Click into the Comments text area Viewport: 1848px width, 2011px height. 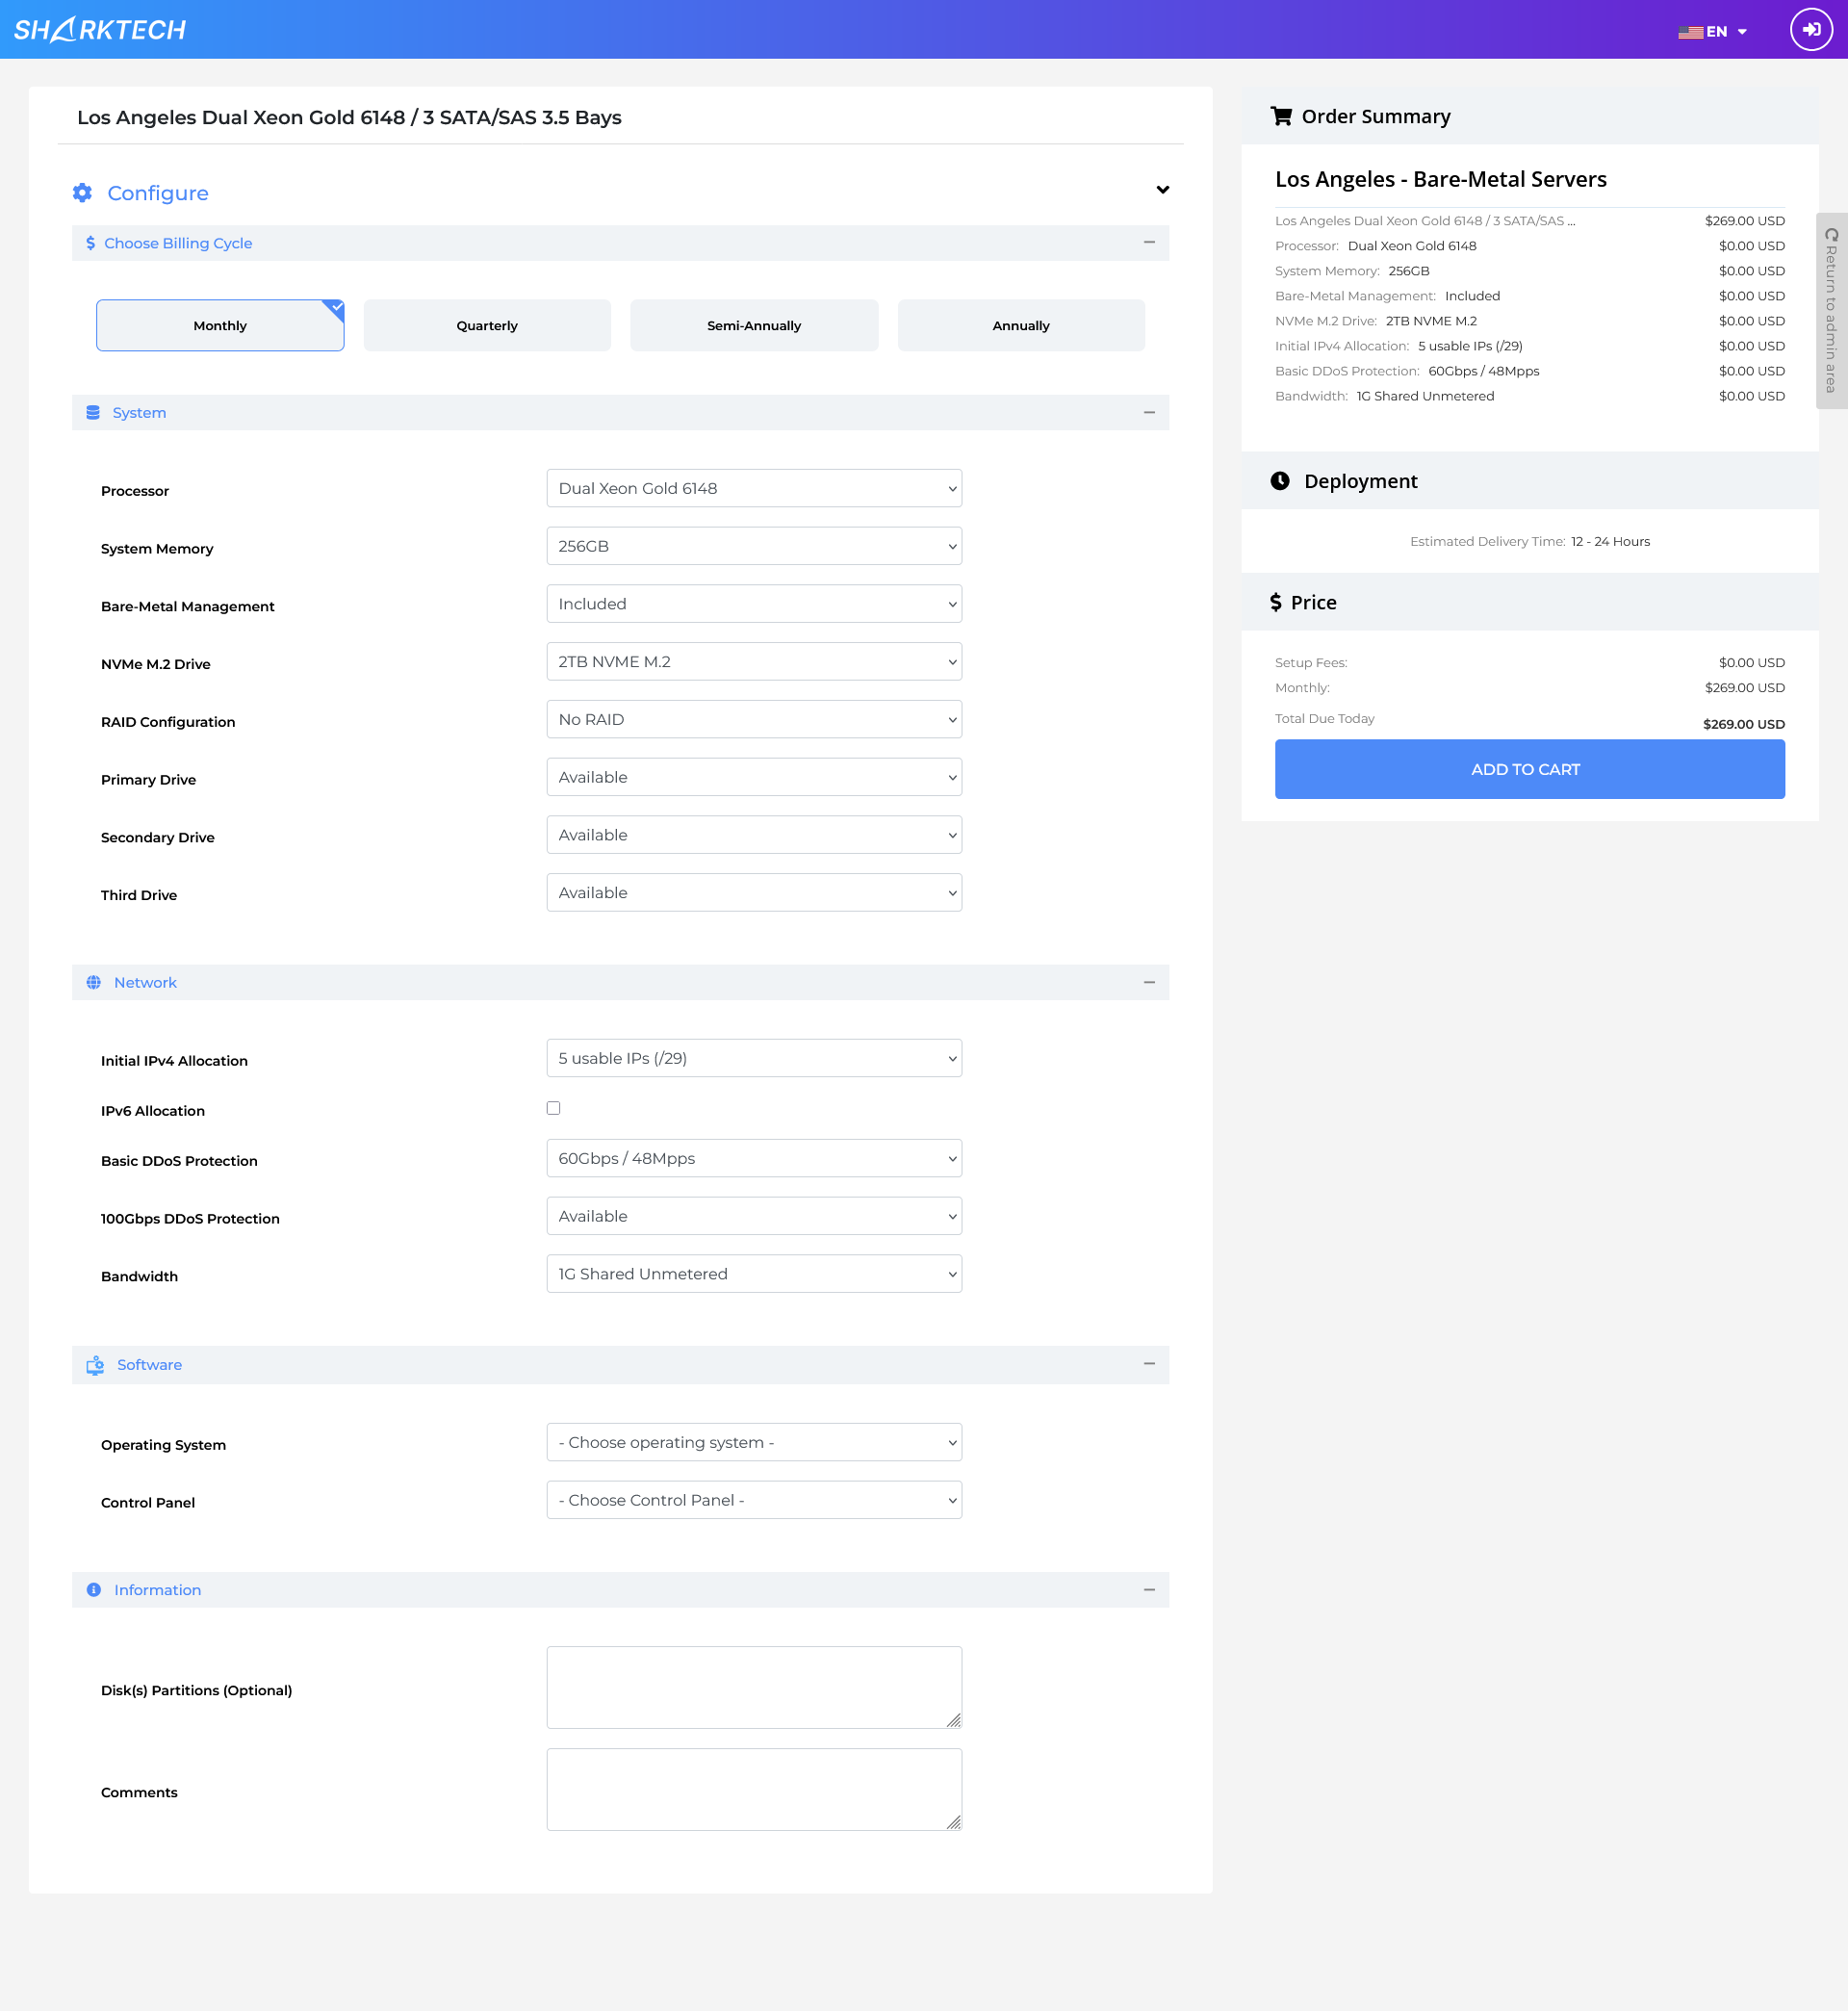754,1790
